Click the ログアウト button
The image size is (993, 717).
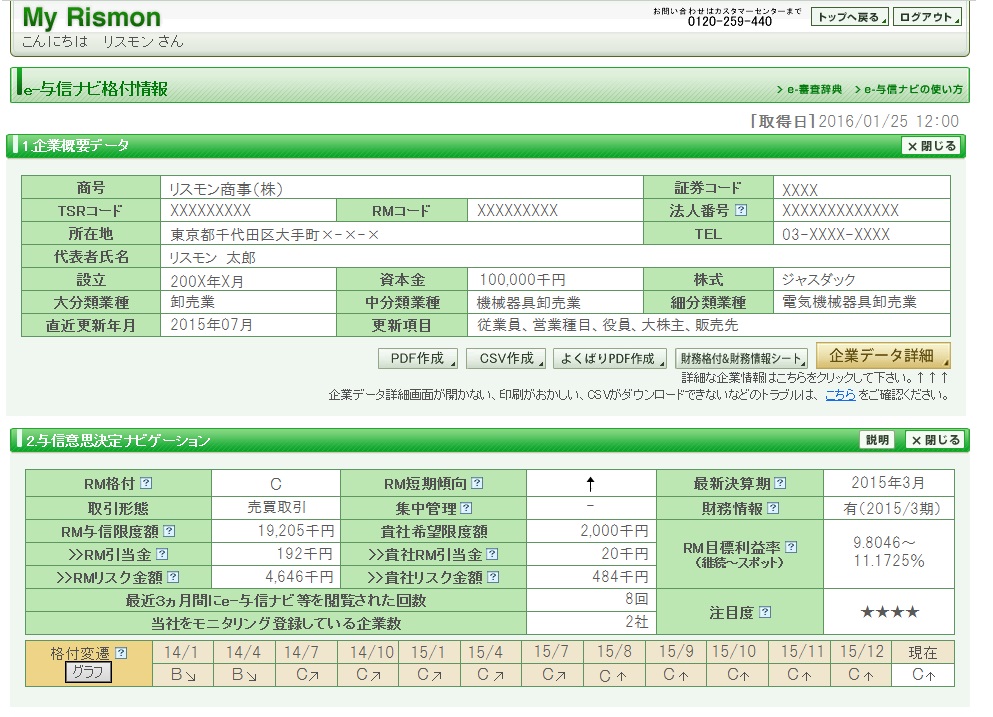[x=927, y=17]
